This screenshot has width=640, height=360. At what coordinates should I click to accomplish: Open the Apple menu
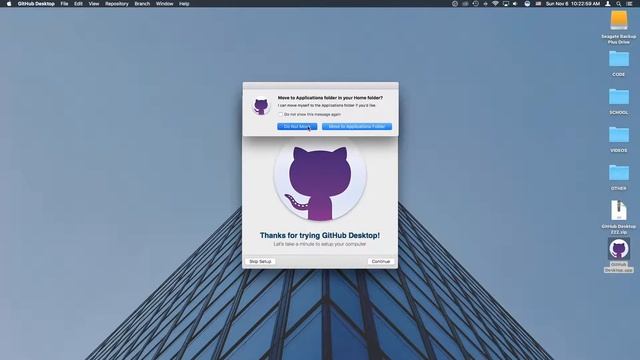tap(9, 4)
